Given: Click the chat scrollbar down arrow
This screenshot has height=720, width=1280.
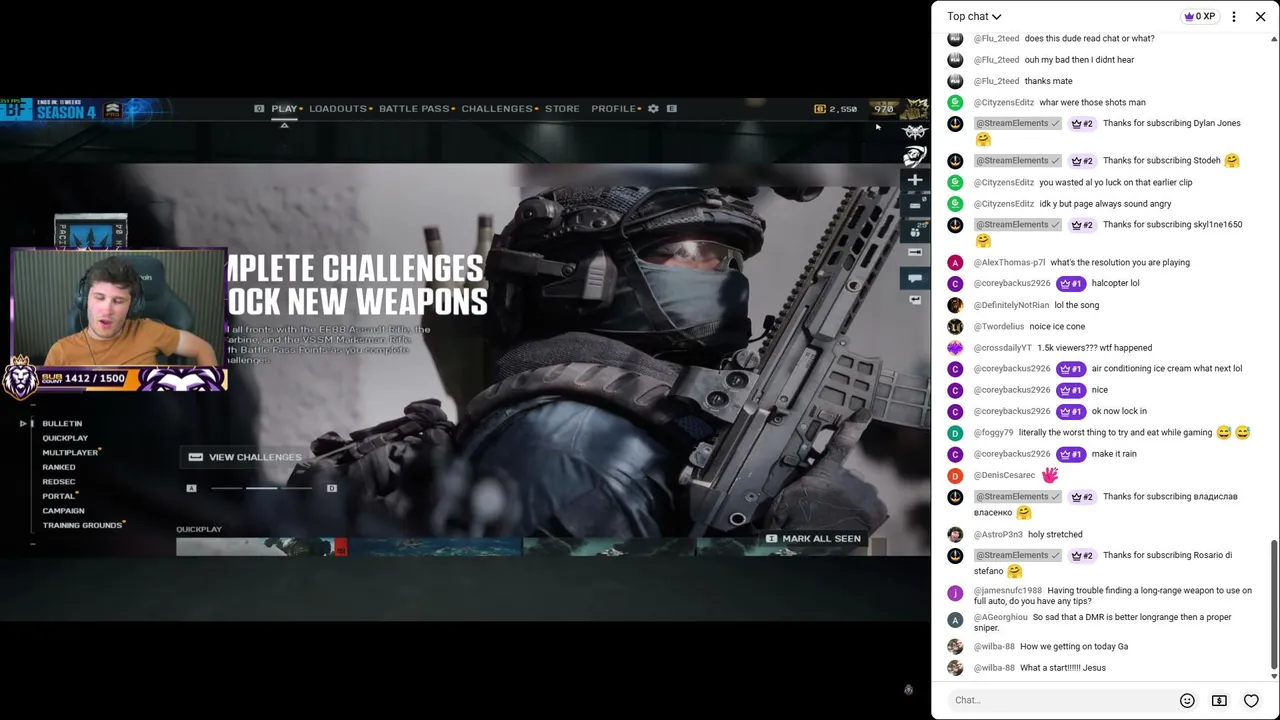Looking at the screenshot, I should click(x=1274, y=676).
